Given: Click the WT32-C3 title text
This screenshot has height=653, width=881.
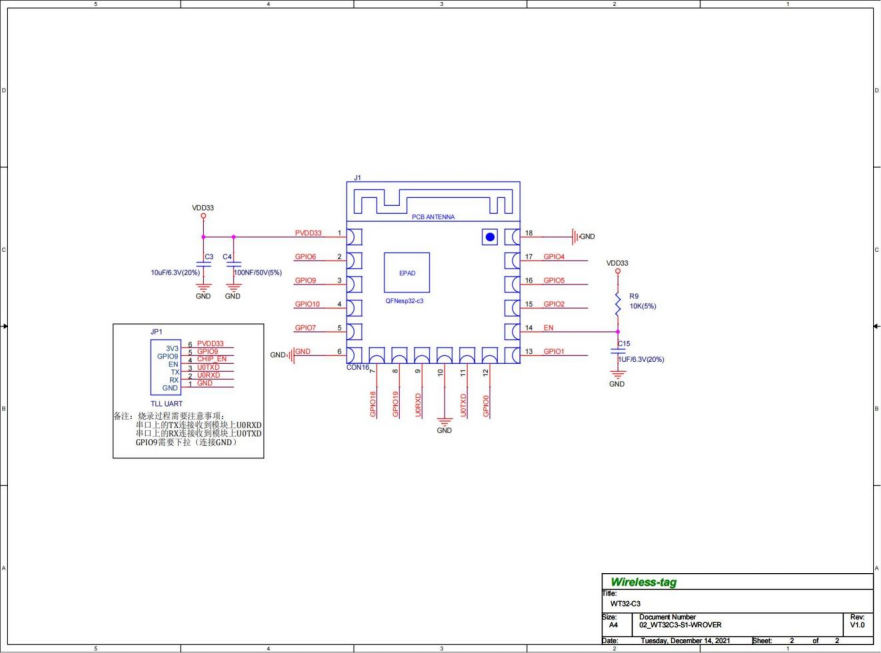Looking at the screenshot, I should 624,603.
